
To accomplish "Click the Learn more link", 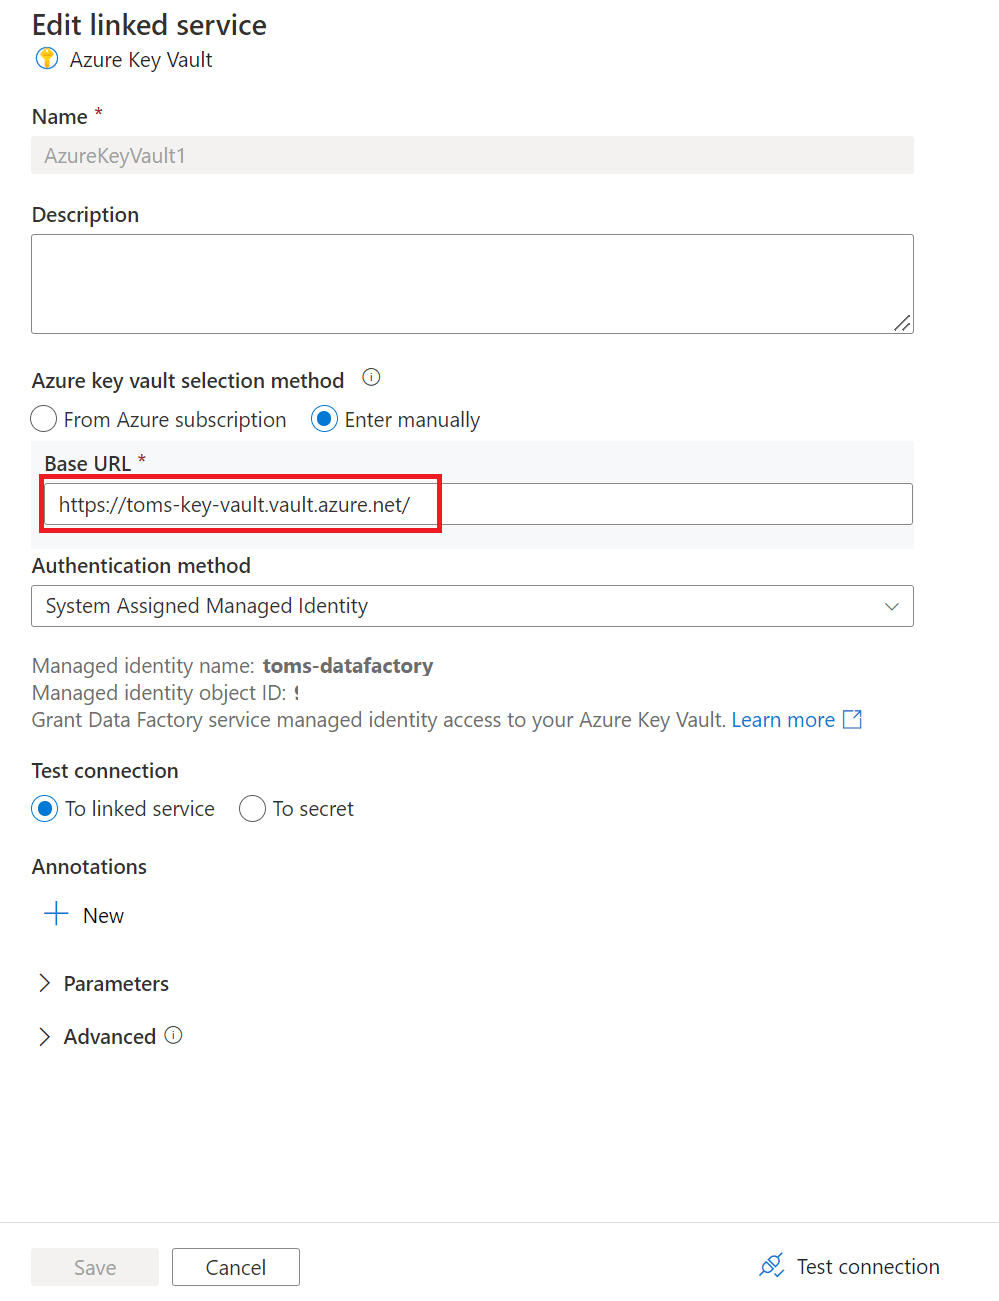I will pos(783,719).
